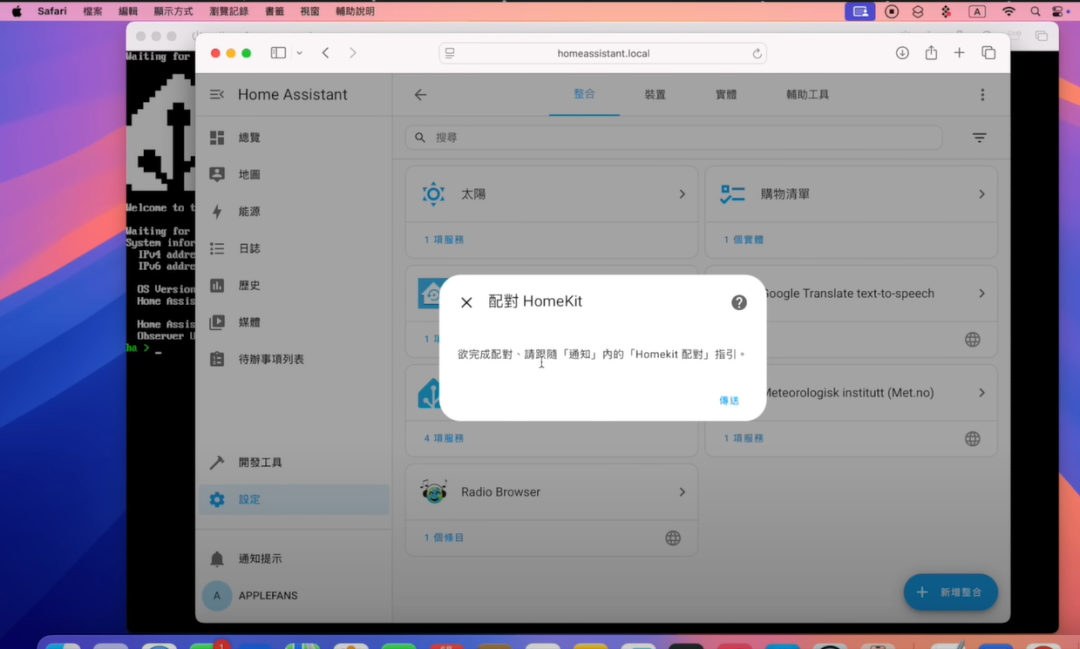1080x649 pixels.
Task: Open 通知提示 notifications
Action: coord(294,559)
